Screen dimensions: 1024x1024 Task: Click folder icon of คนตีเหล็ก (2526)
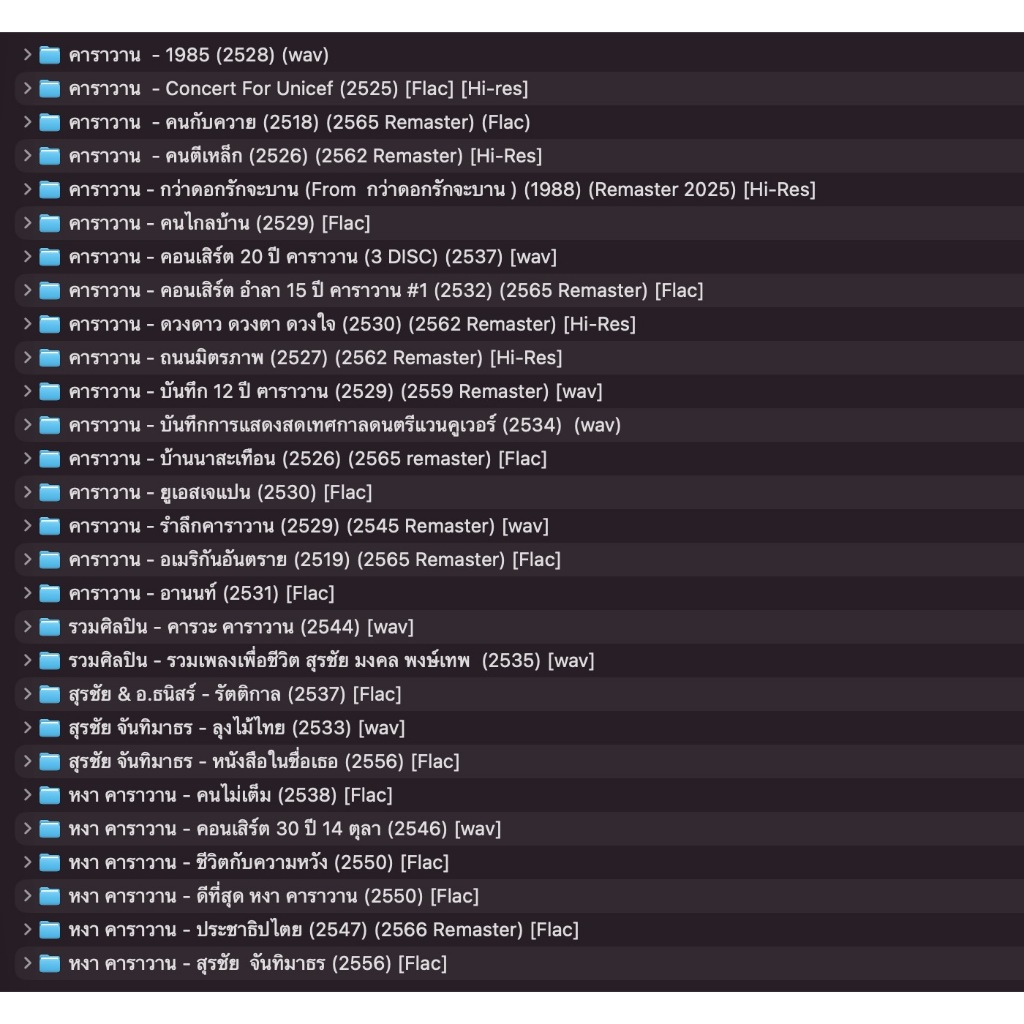point(50,155)
